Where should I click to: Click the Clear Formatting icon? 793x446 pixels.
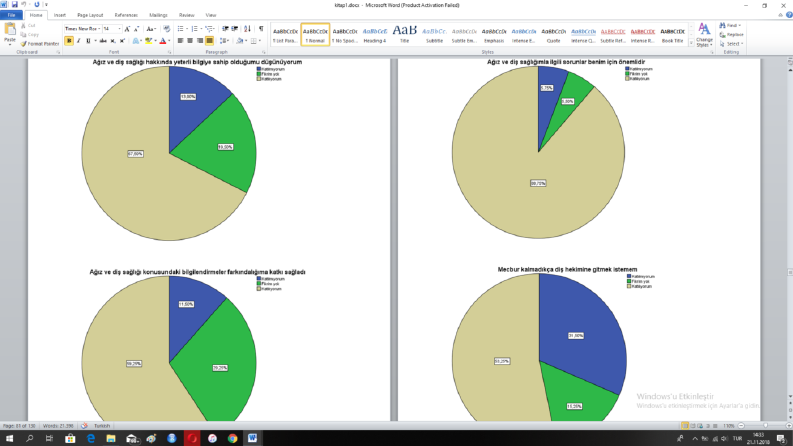[x=166, y=29]
